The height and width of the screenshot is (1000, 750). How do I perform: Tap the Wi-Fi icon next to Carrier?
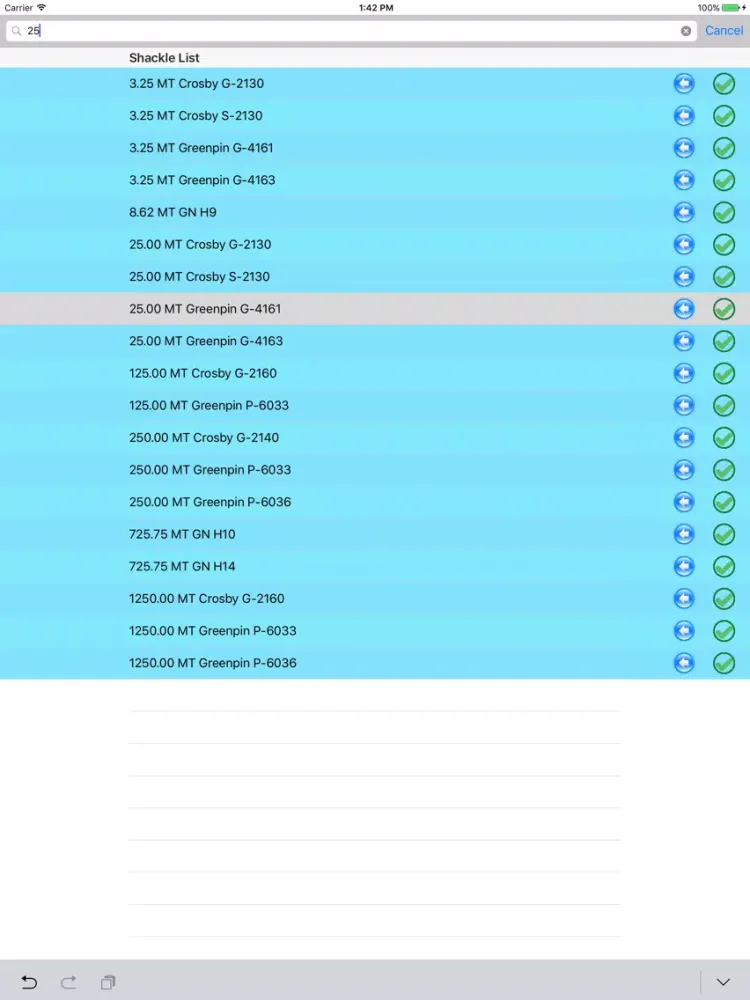tap(41, 8)
